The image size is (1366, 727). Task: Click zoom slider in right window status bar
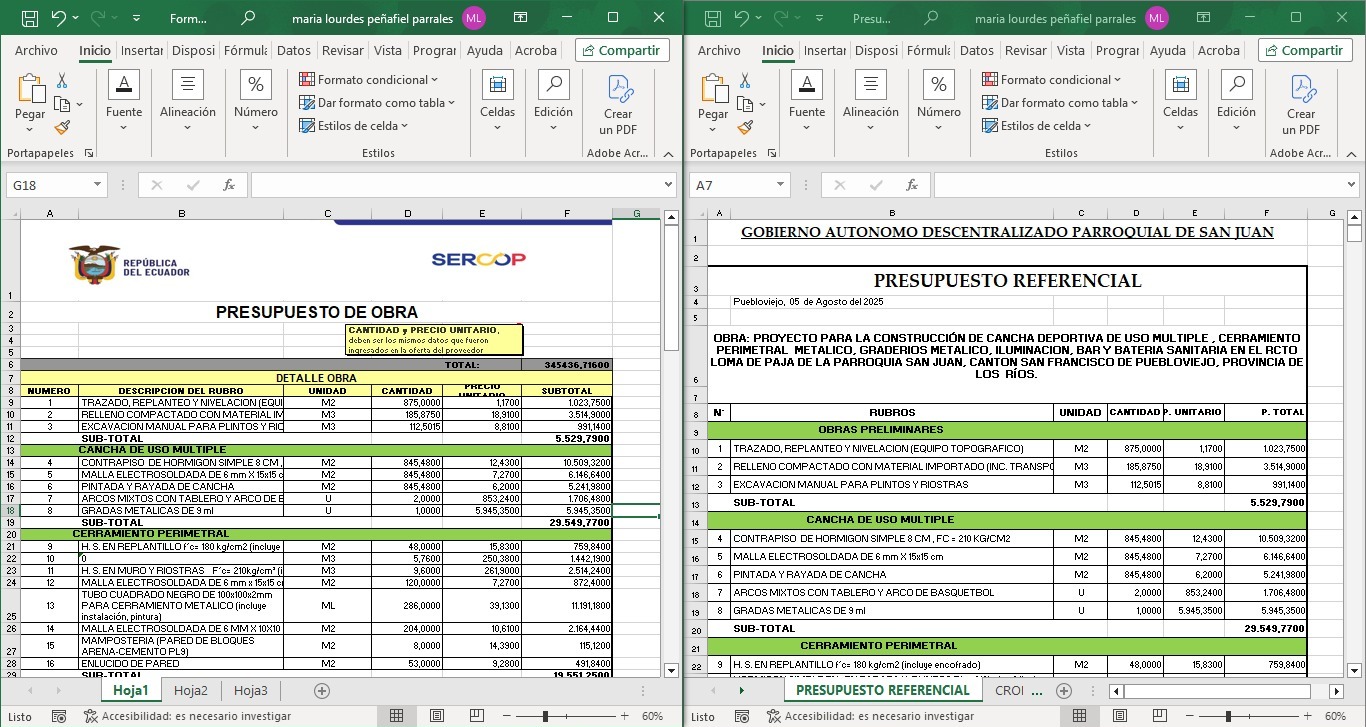click(1227, 716)
